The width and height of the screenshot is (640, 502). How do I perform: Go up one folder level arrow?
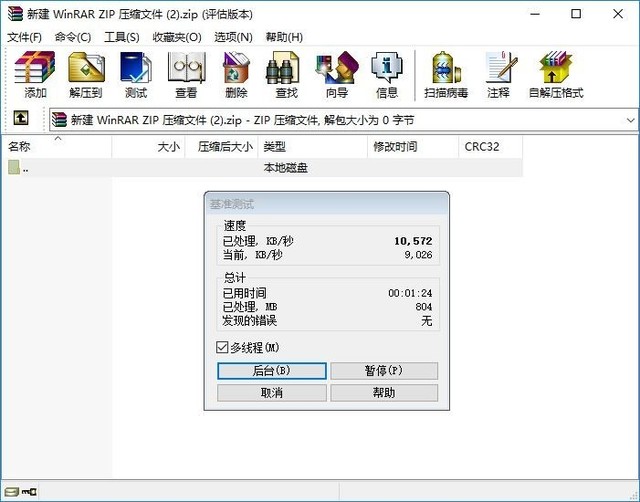click(x=21, y=119)
